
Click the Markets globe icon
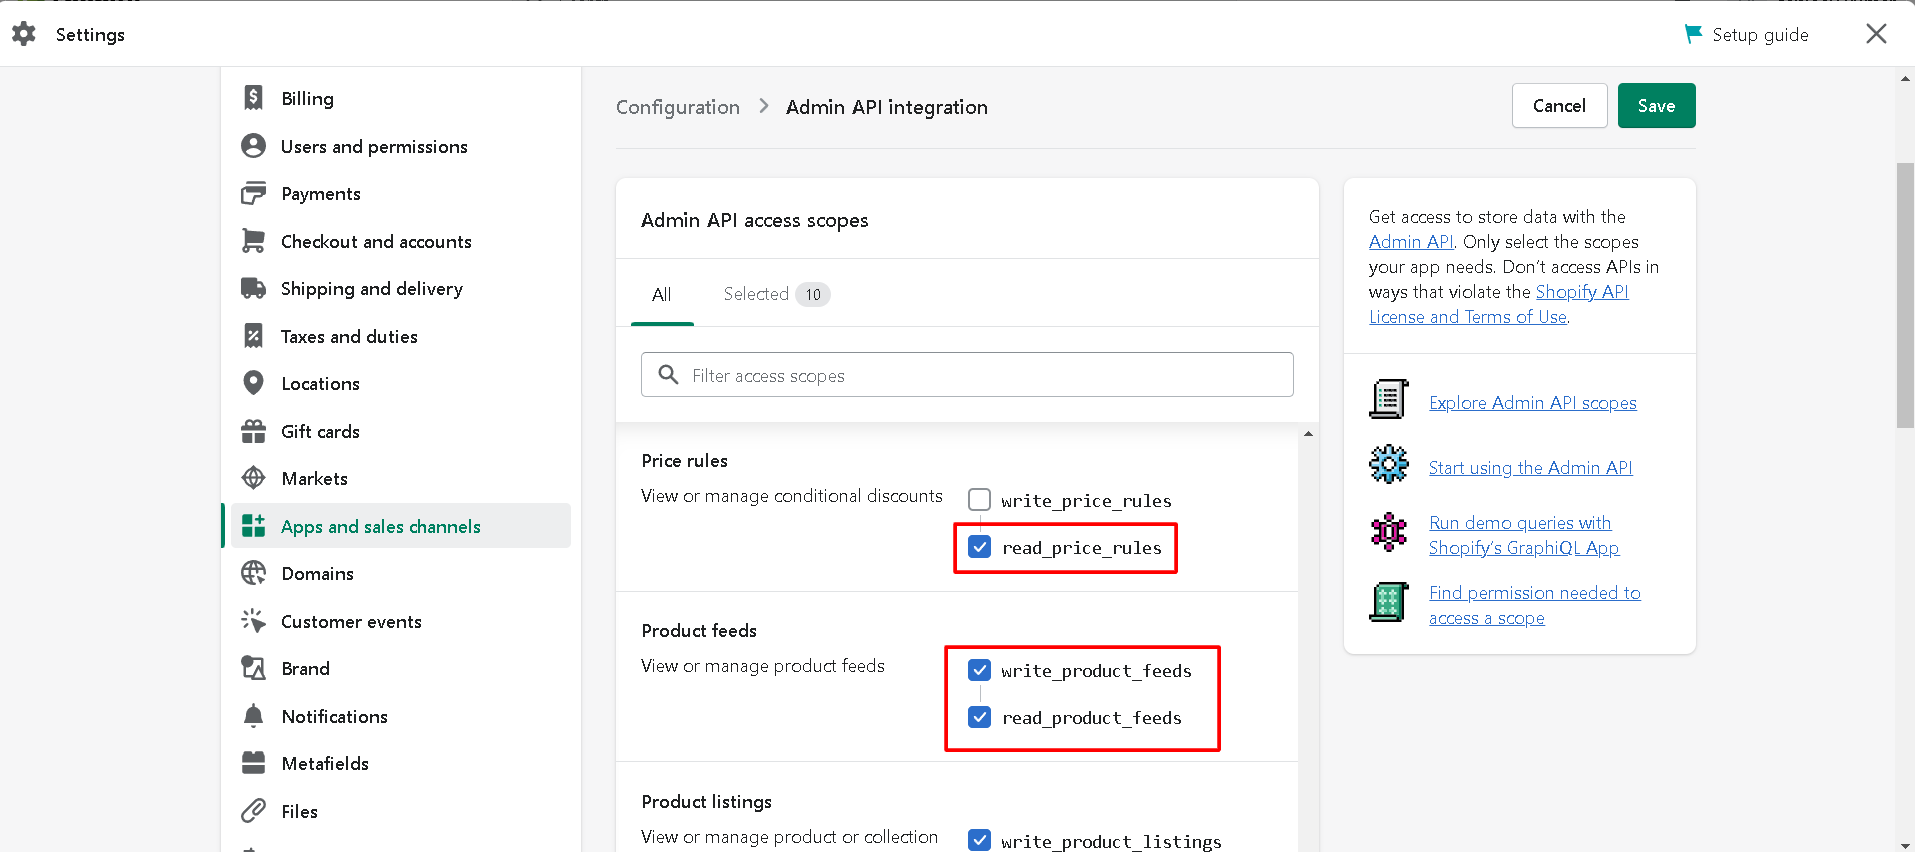[x=254, y=478]
